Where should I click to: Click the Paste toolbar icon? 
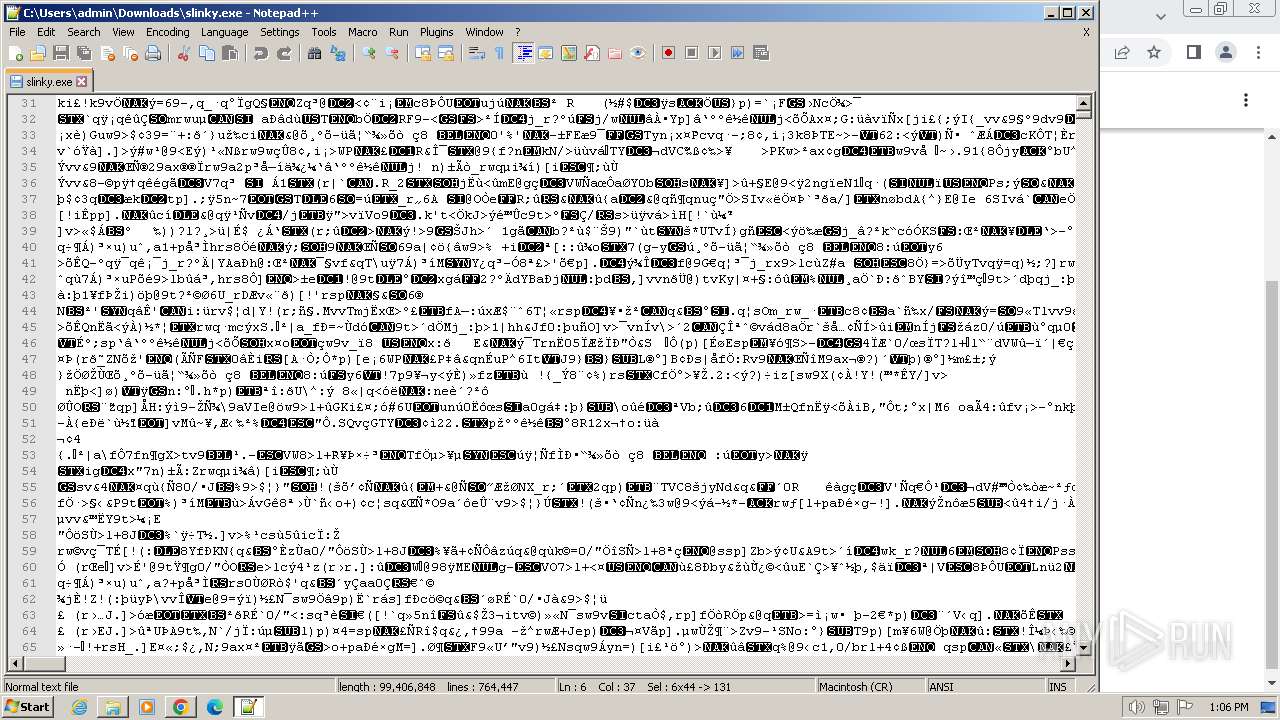(x=228, y=53)
